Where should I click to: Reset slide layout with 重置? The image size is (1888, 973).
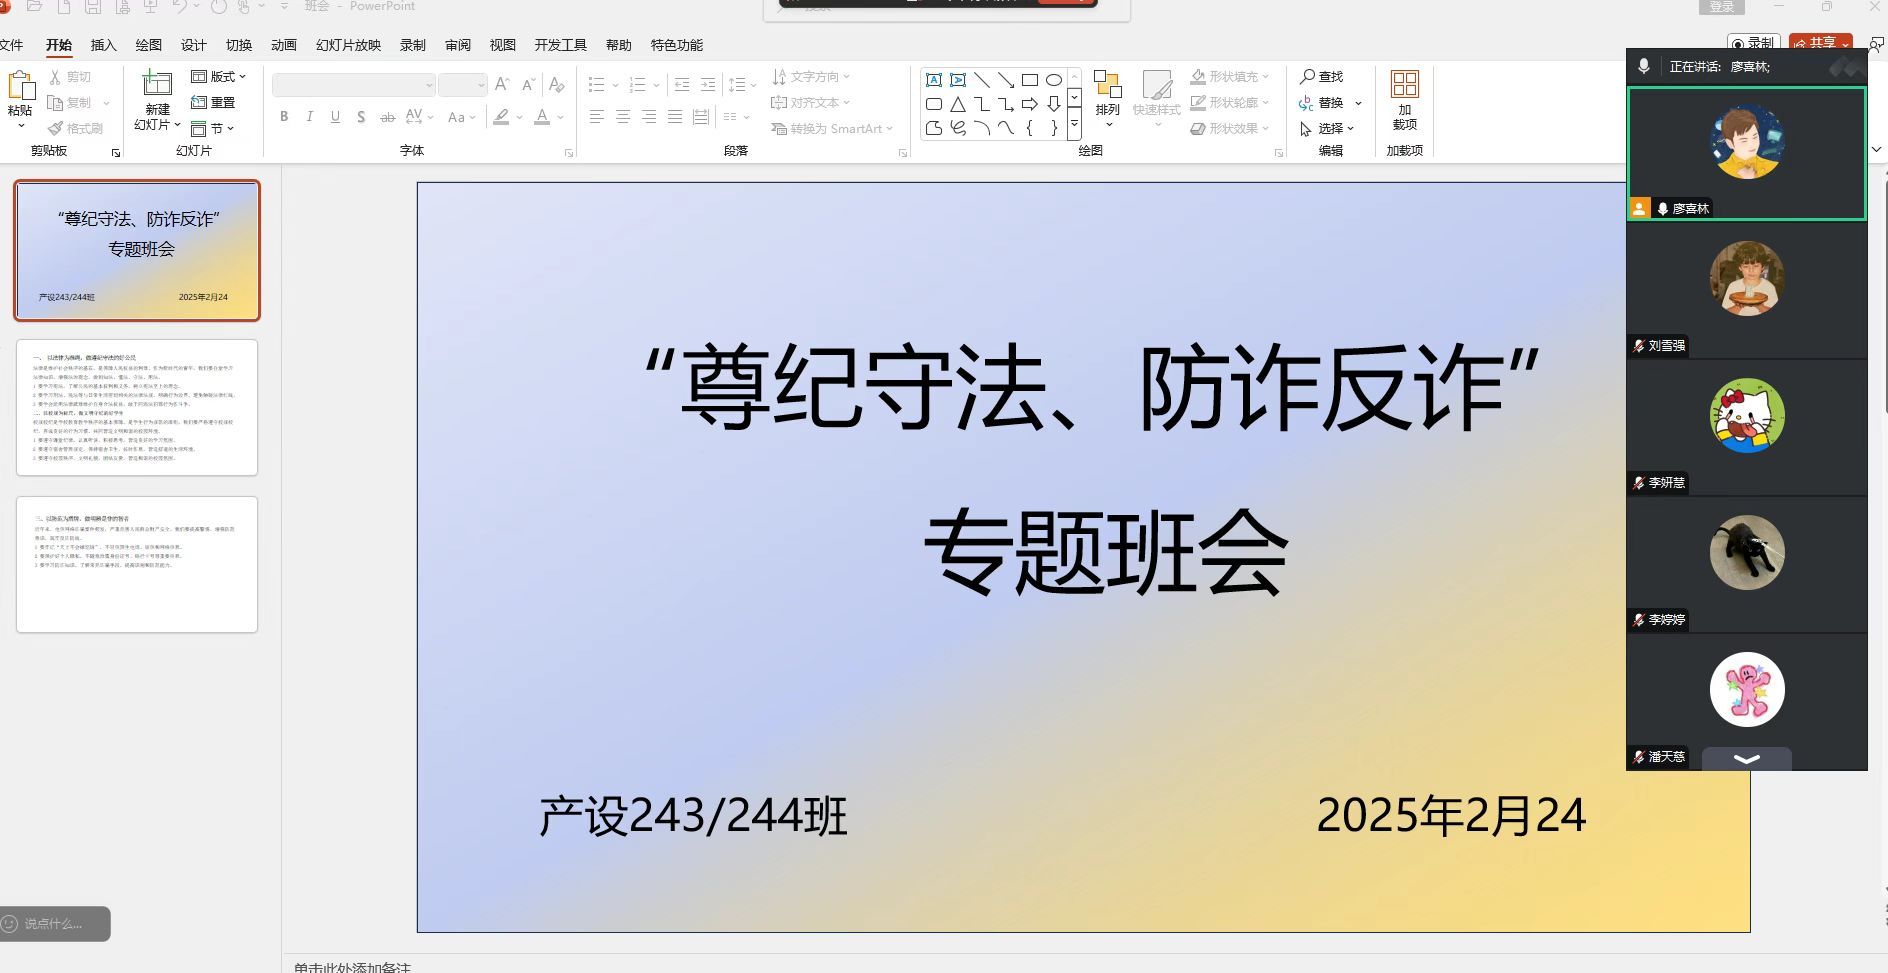tap(213, 102)
